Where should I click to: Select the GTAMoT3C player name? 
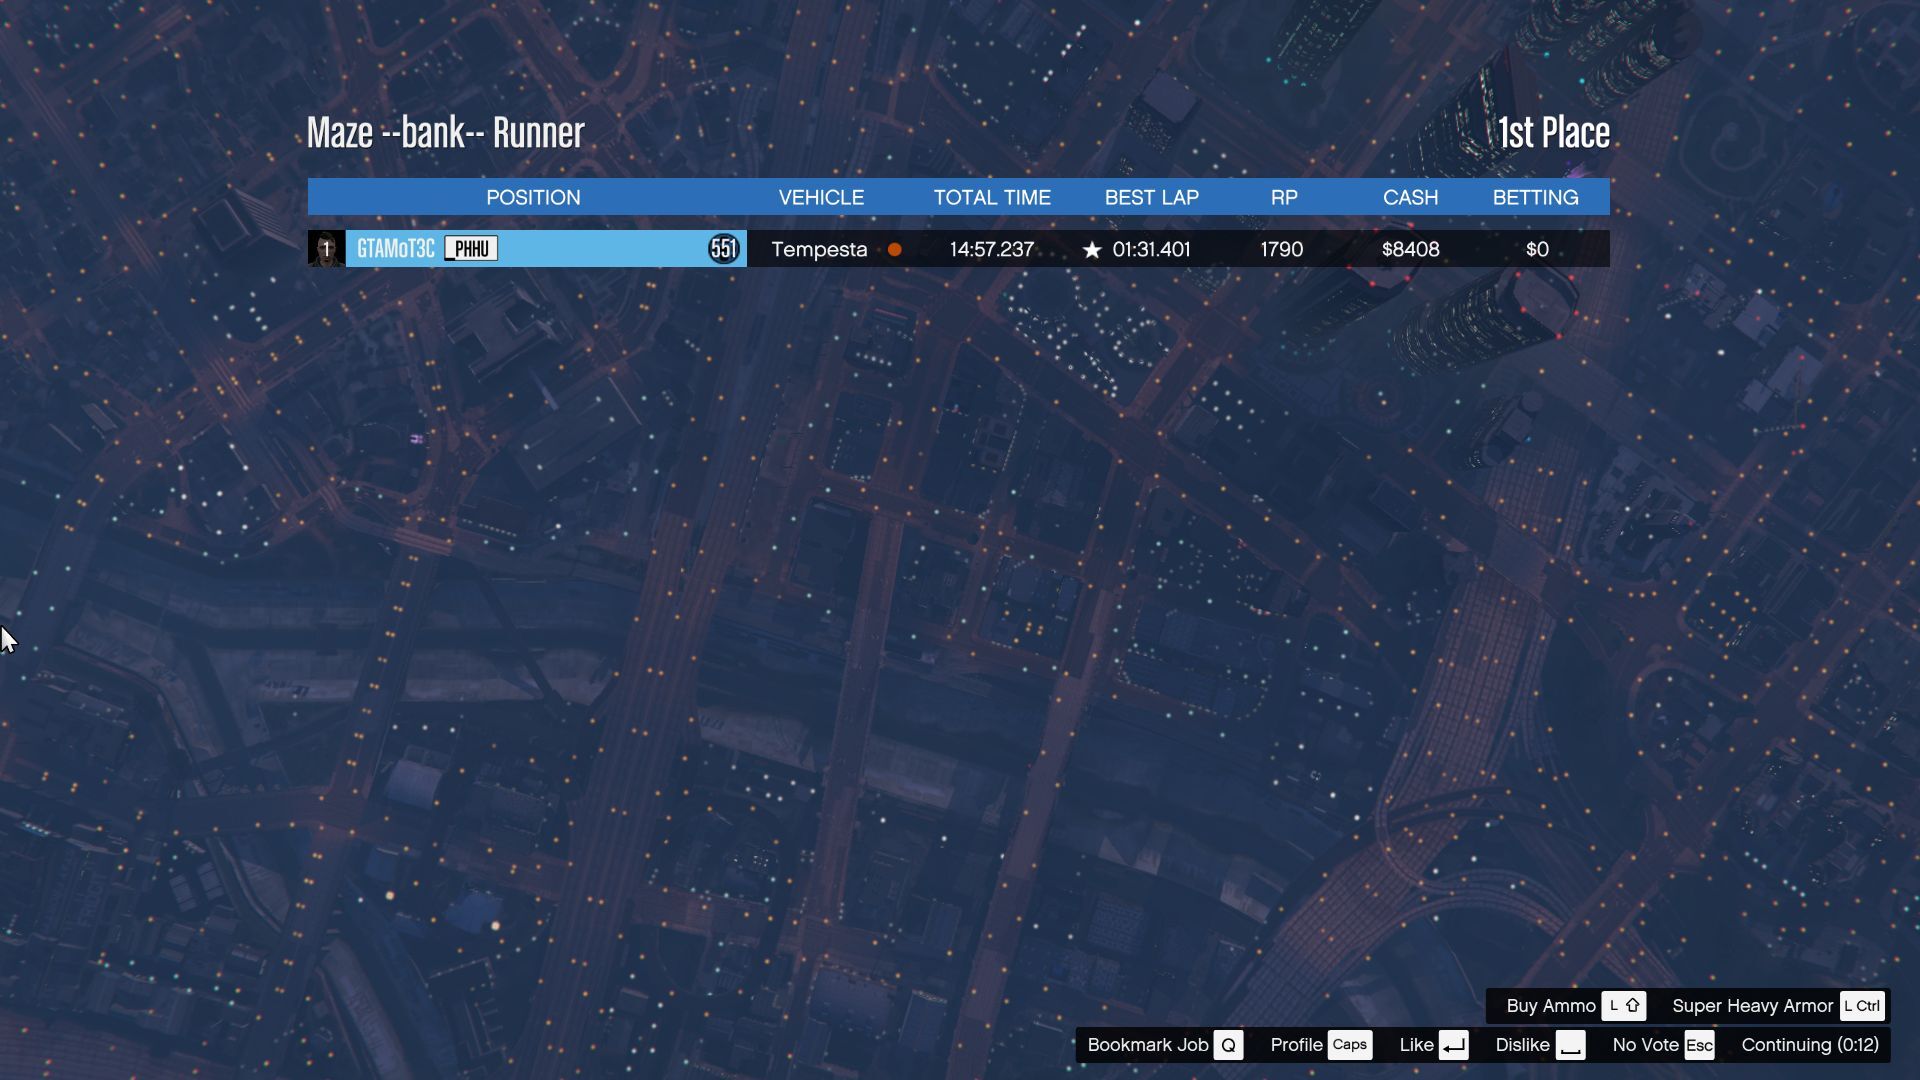pyautogui.click(x=396, y=249)
